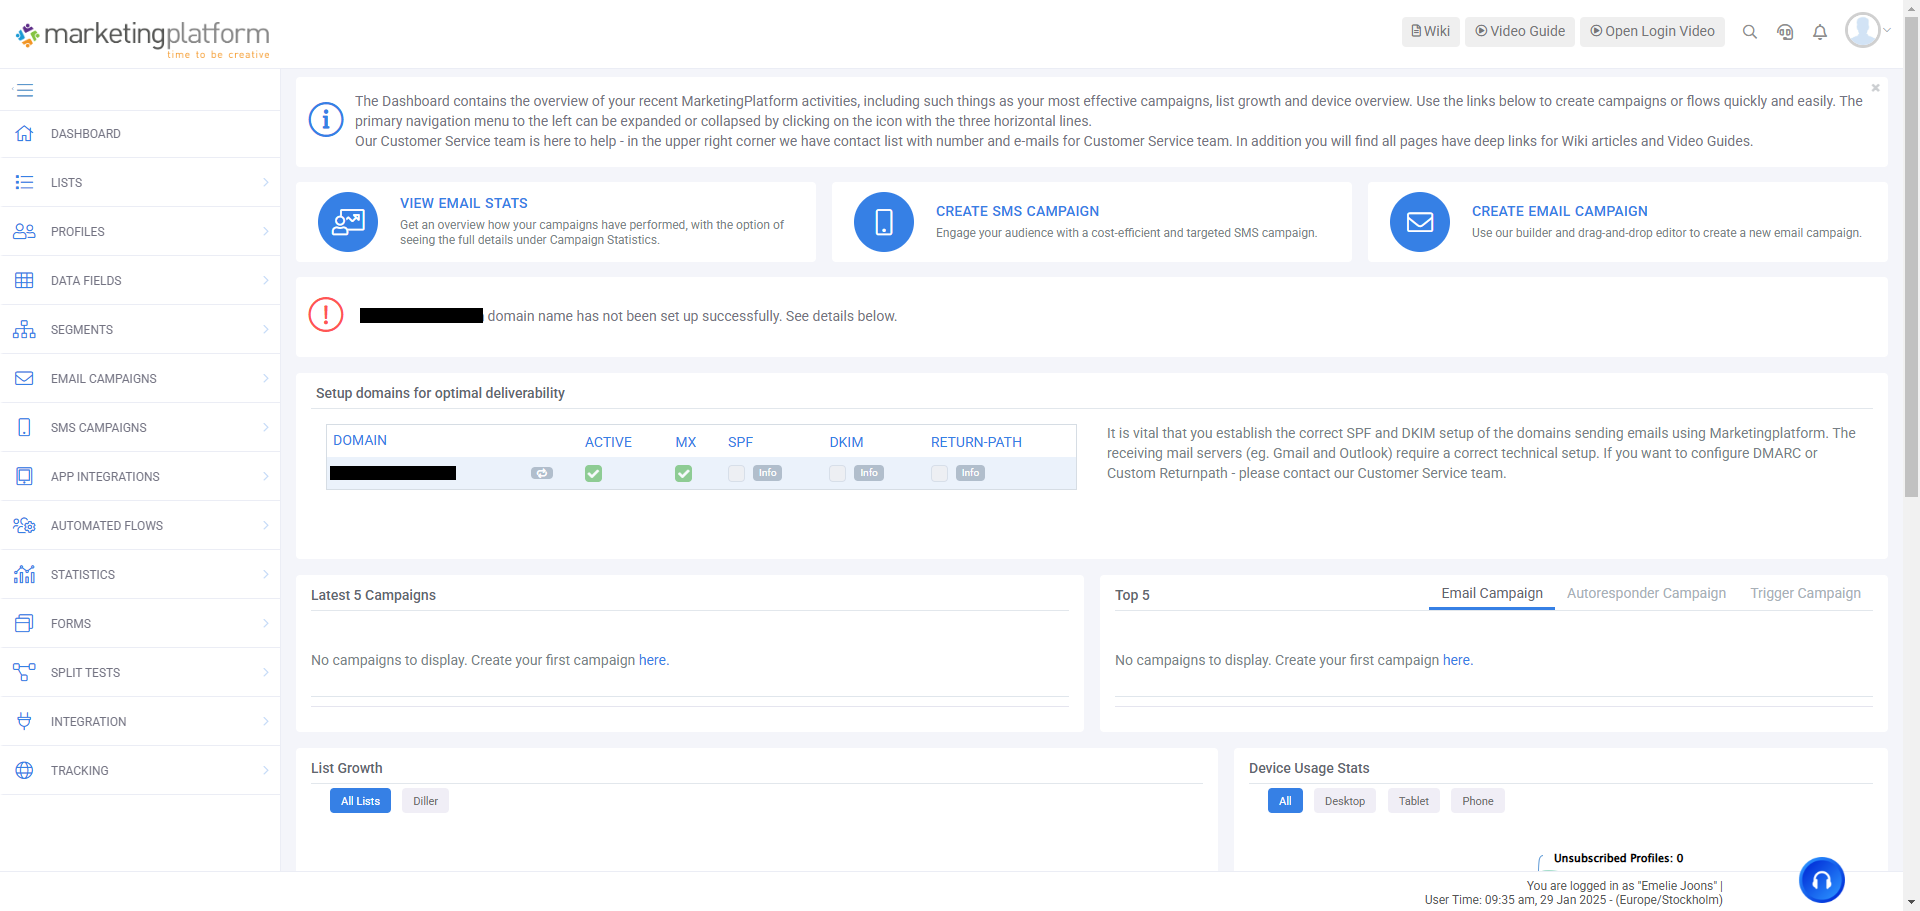Screen dimensions: 1920x911
Task: Switch to the Trigger Campaign tab
Action: (1805, 593)
